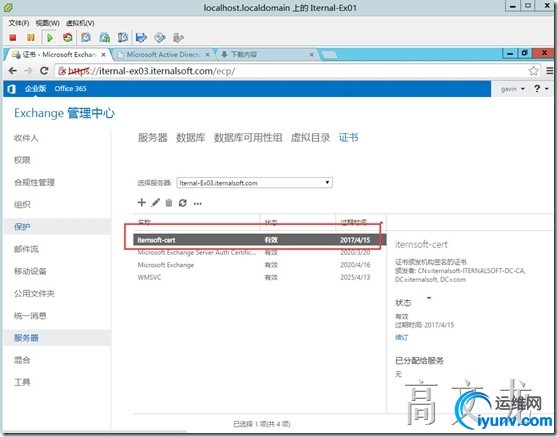Close the Microsoft Active Directory browser tab
Image resolution: width=558 pixels, height=437 pixels.
[x=207, y=54]
